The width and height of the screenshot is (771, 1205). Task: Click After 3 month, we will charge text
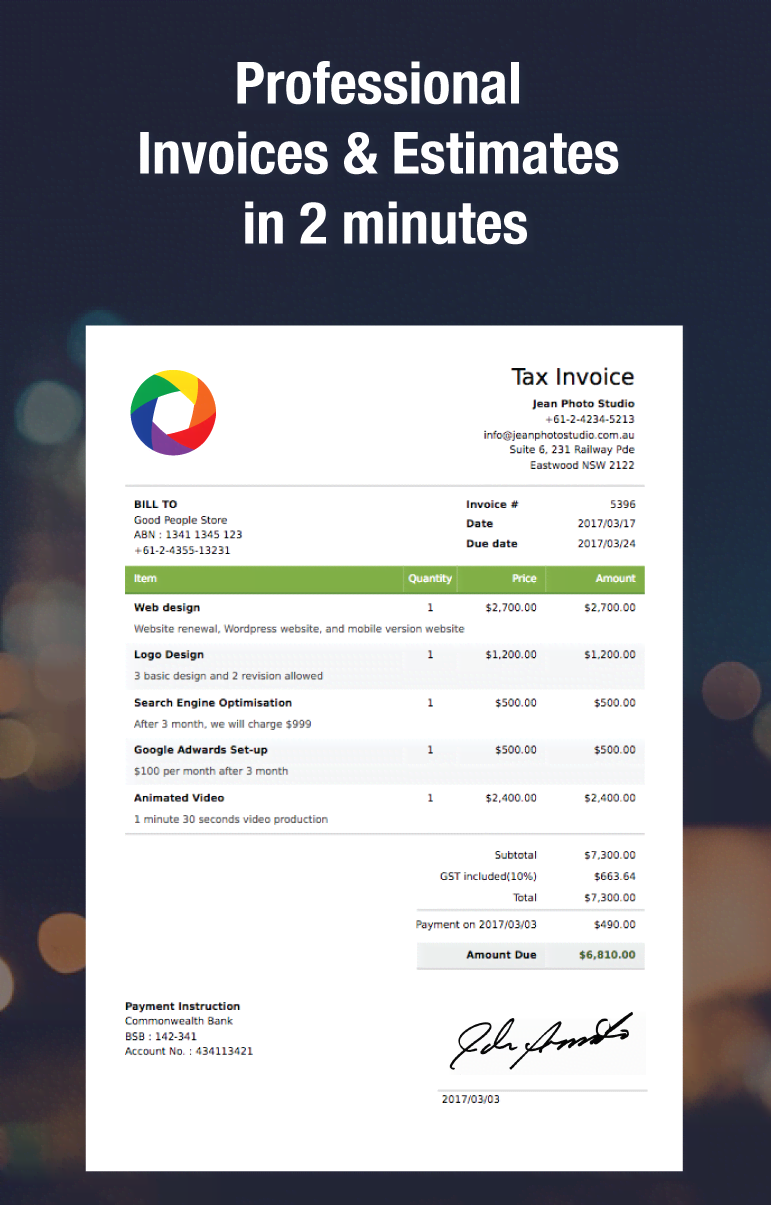(x=223, y=724)
